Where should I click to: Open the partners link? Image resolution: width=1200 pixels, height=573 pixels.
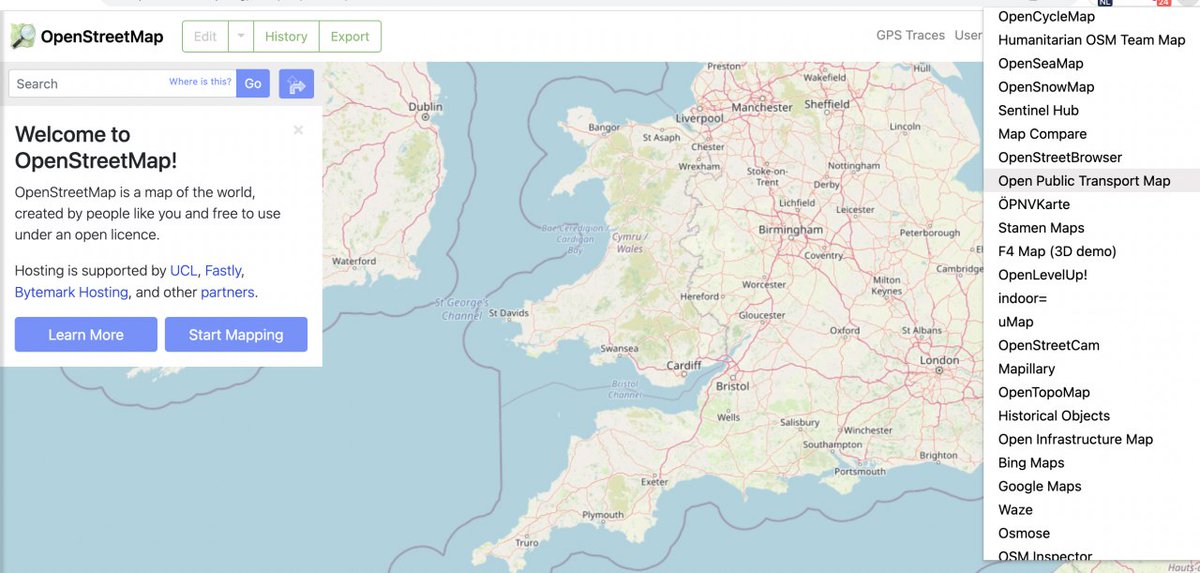[227, 293]
